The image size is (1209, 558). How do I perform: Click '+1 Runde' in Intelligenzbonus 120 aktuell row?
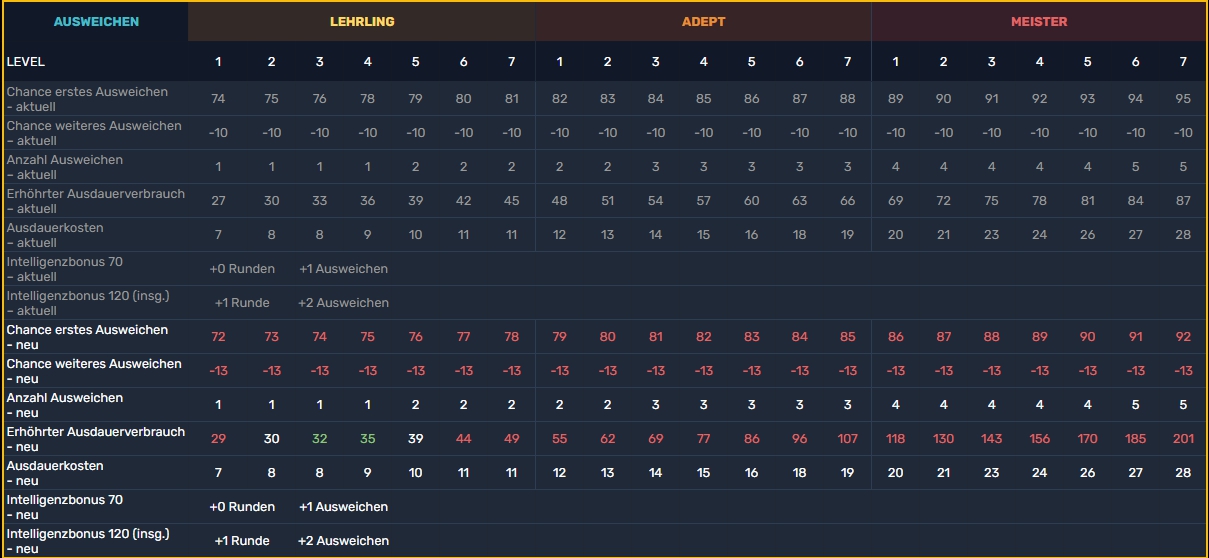pos(242,302)
